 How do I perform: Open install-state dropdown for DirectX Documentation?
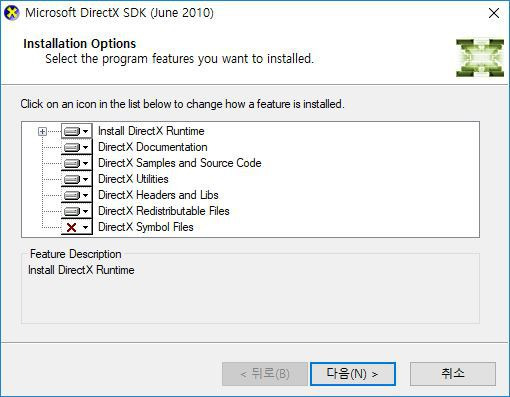[77, 147]
